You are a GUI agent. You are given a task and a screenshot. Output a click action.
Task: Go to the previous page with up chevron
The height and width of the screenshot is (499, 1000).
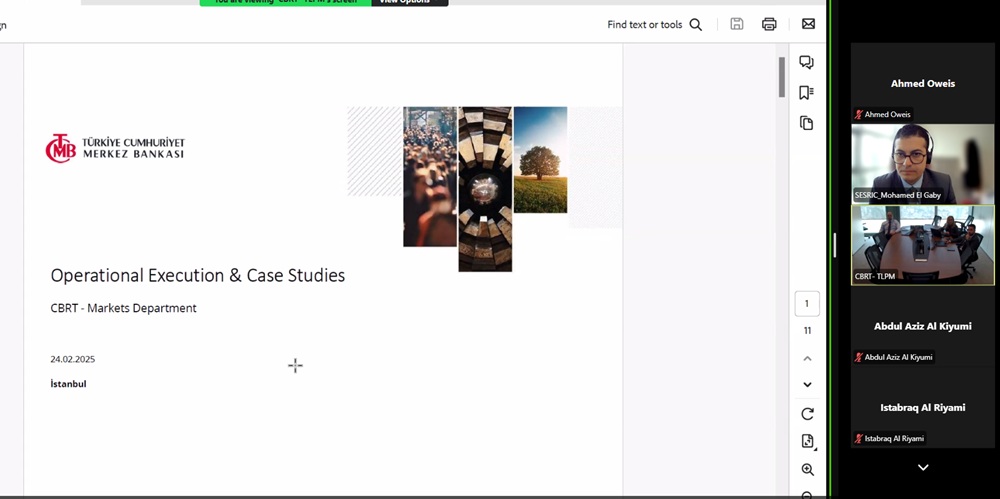pyautogui.click(x=807, y=358)
